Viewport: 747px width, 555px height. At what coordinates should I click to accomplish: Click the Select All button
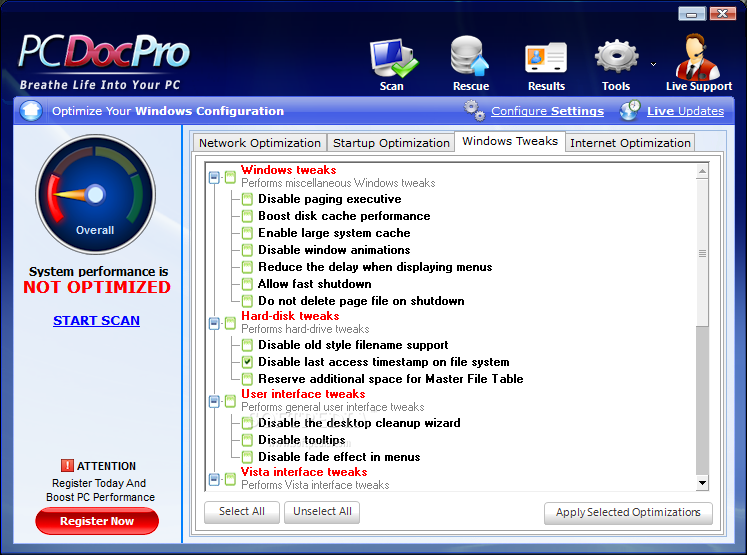click(x=242, y=512)
